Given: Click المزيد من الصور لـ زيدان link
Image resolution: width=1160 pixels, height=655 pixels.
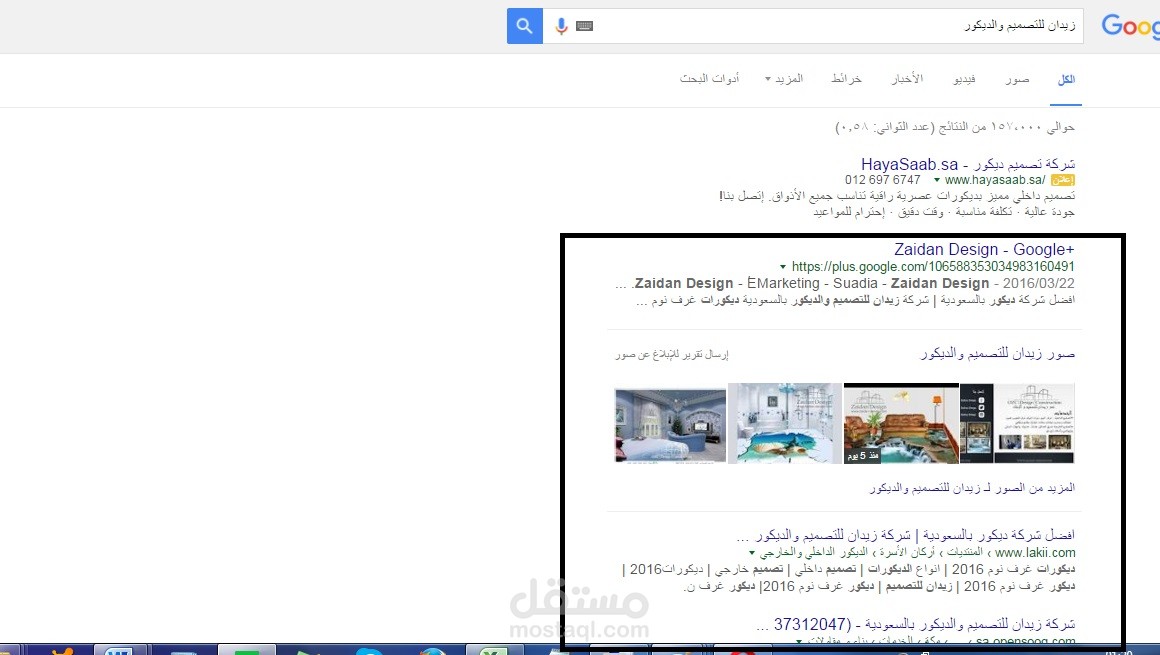Looking at the screenshot, I should [972, 488].
